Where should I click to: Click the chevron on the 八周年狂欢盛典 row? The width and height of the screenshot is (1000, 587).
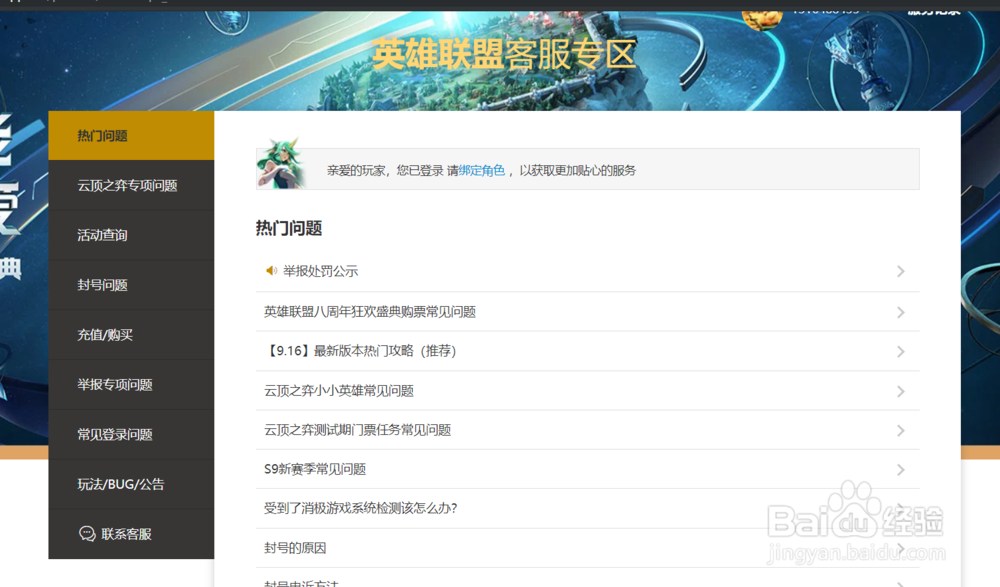(901, 312)
